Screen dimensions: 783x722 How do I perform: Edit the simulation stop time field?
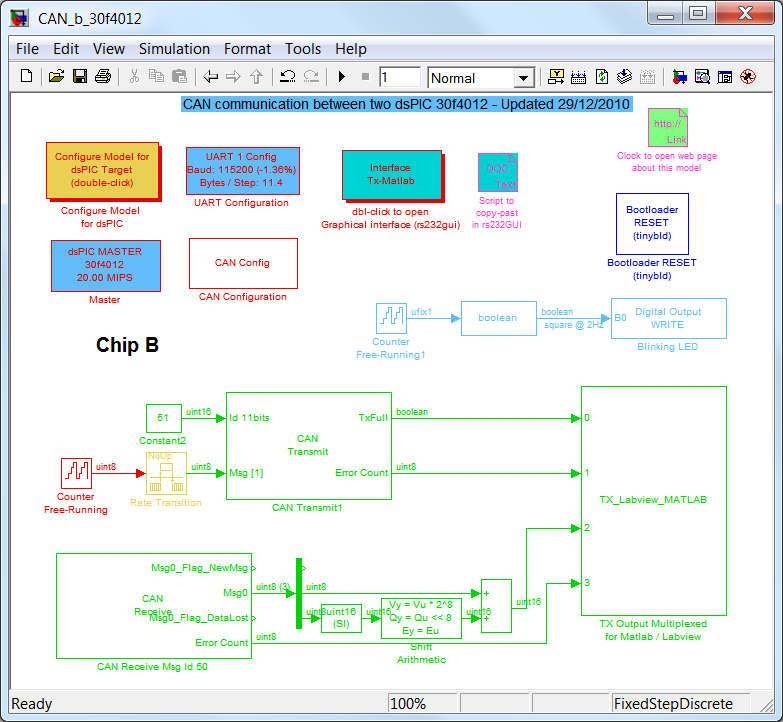coord(399,77)
